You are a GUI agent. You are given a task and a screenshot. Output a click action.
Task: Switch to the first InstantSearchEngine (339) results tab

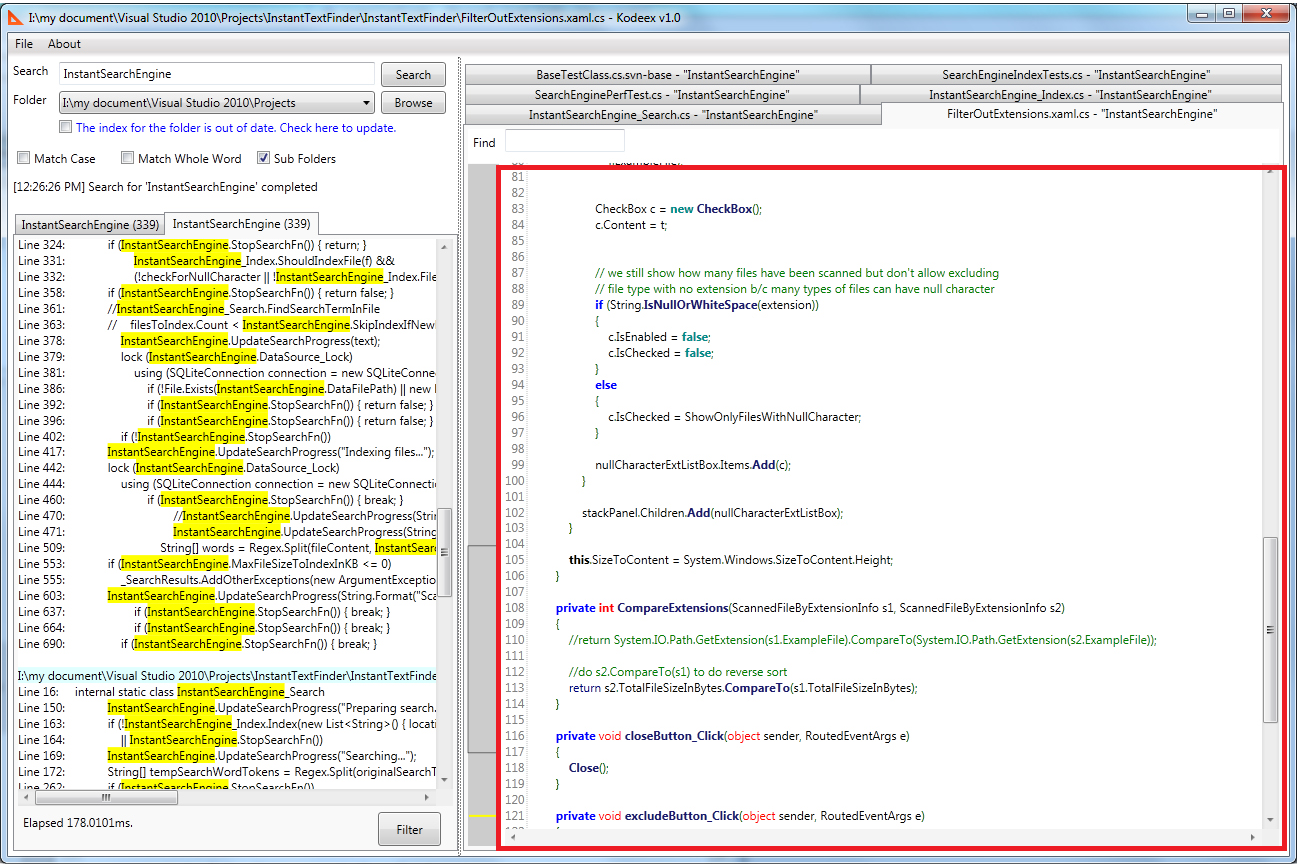(89, 224)
